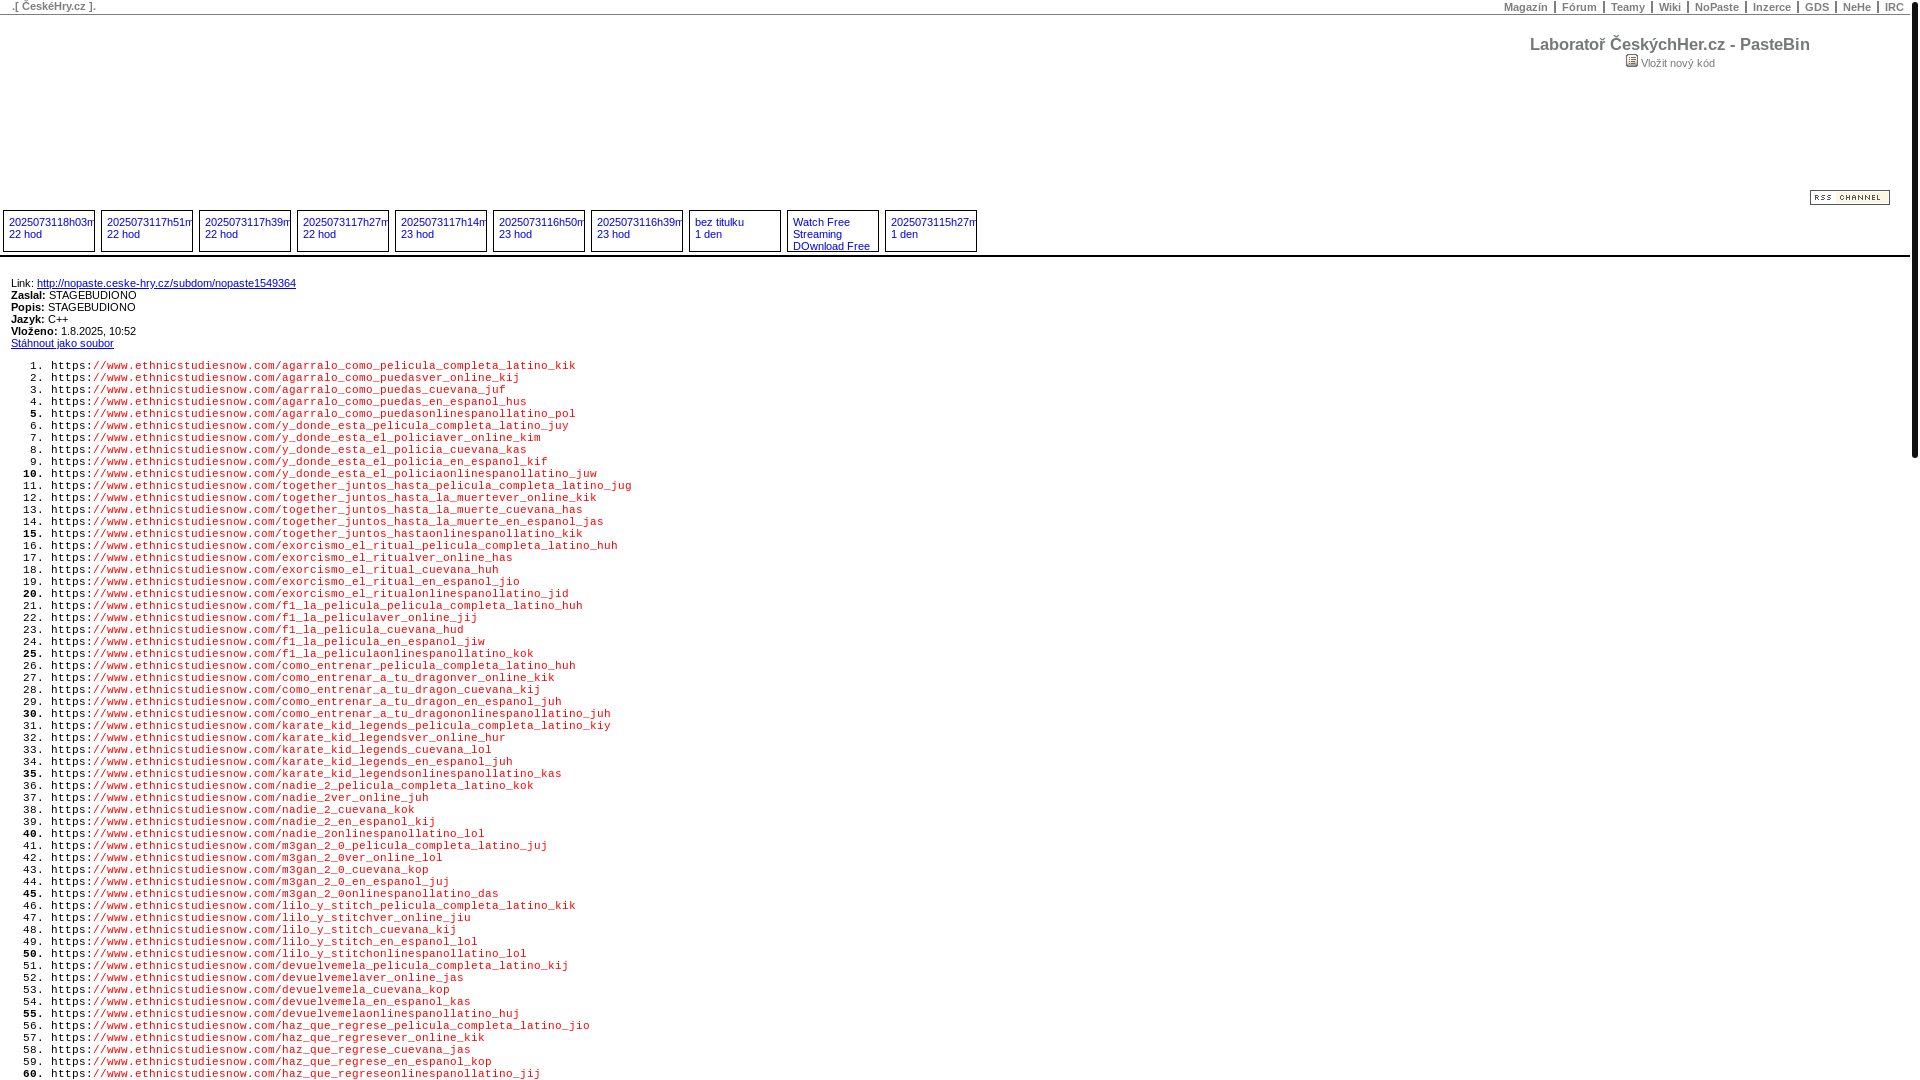
Task: Click line 48 lilo_y_stitch_cuevana_kij
Action: 254,930
